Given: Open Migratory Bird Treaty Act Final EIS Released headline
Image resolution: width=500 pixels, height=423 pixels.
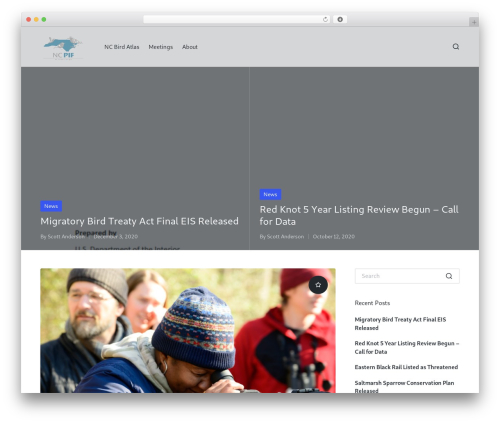Looking at the screenshot, I should [x=139, y=221].
